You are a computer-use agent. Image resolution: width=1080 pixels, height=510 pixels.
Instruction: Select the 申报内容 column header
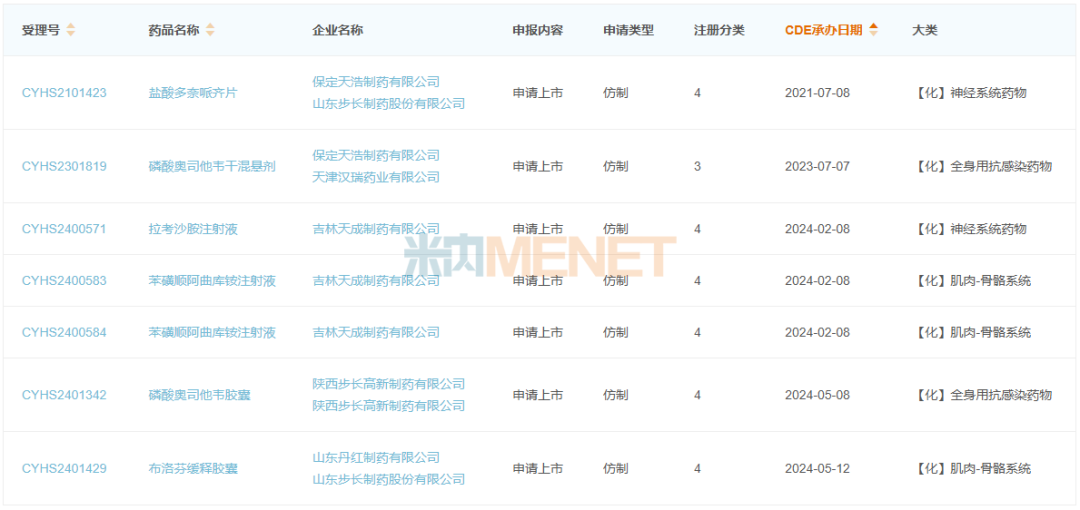point(538,30)
